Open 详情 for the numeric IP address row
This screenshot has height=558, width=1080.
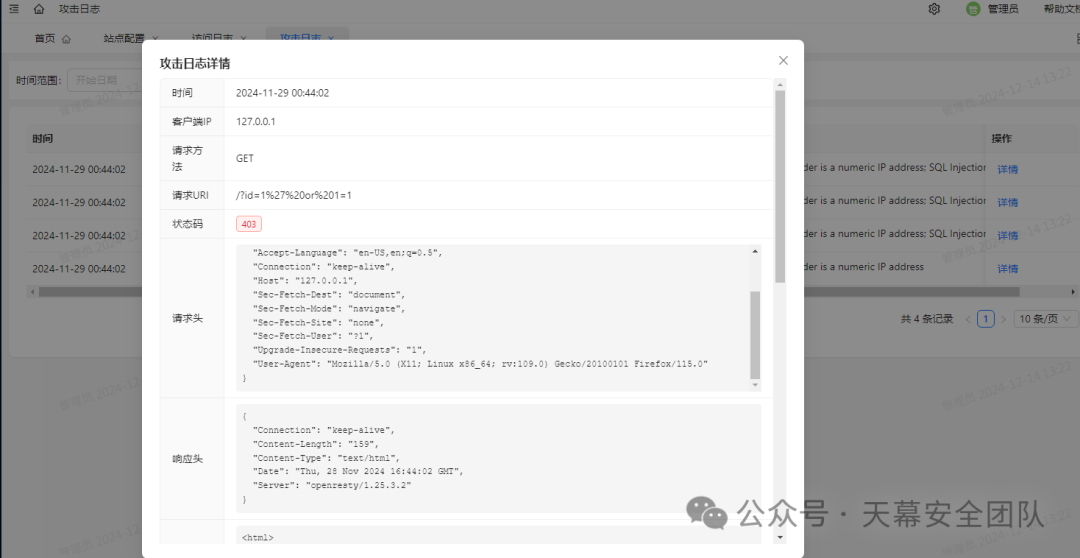1008,268
